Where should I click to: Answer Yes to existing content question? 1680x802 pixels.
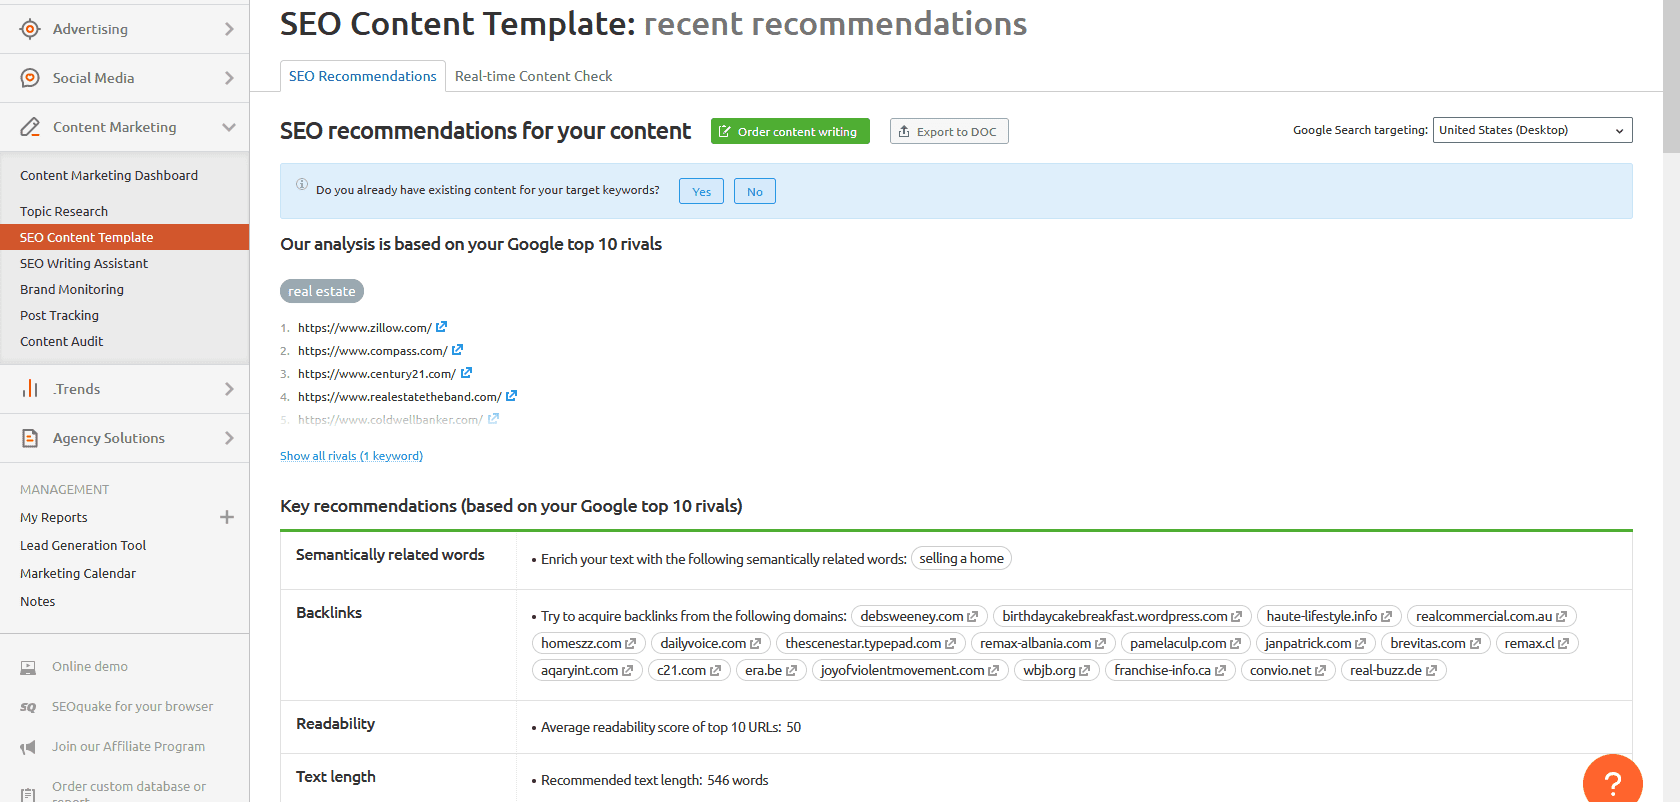point(701,191)
